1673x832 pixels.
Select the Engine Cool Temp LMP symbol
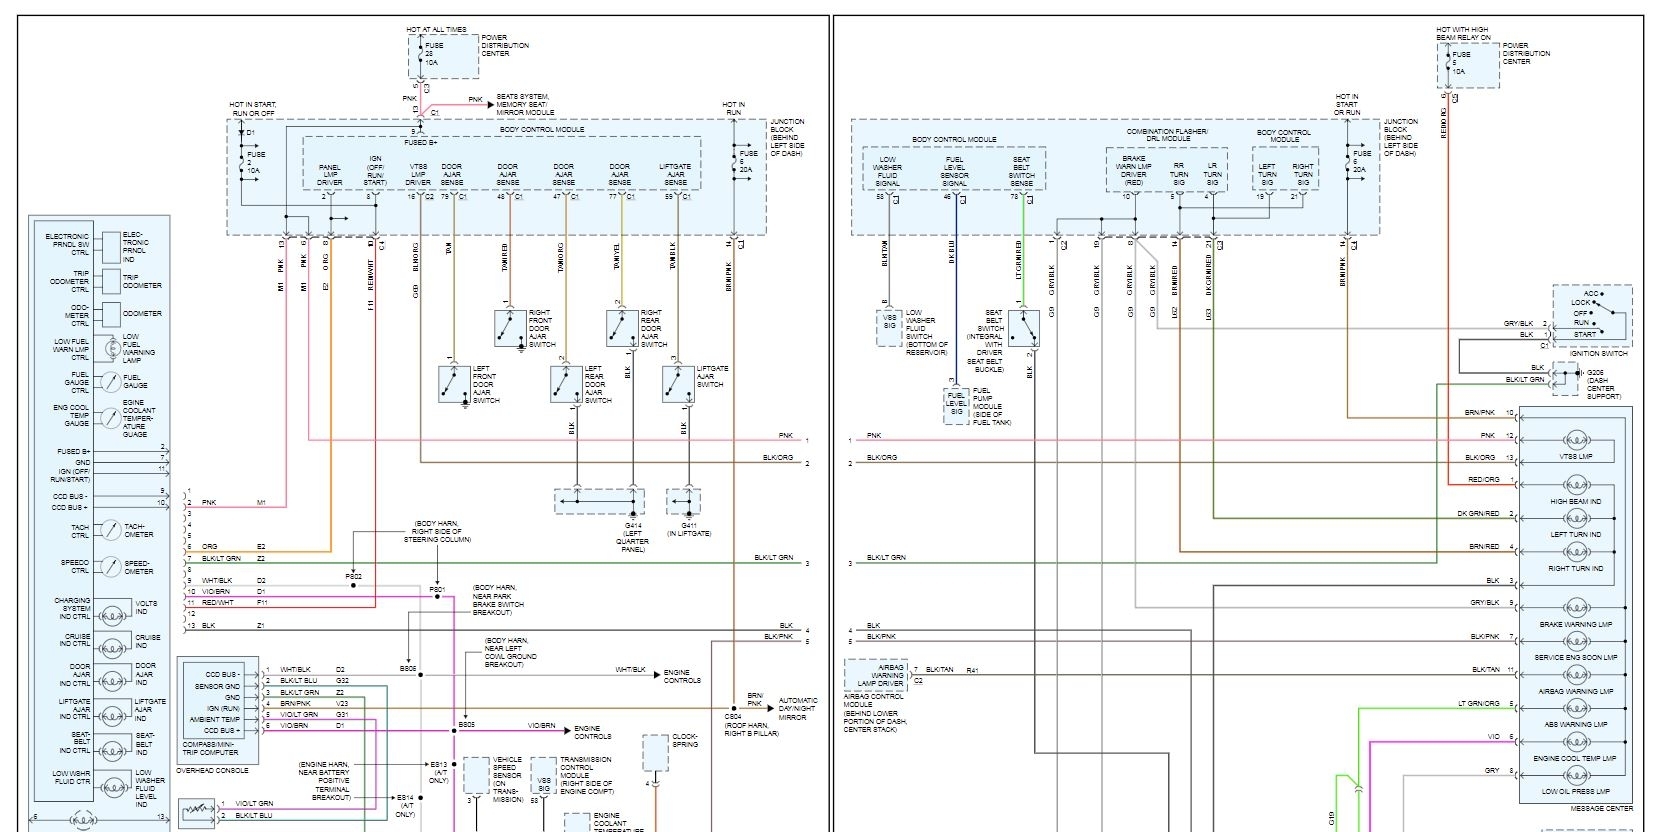[1575, 742]
